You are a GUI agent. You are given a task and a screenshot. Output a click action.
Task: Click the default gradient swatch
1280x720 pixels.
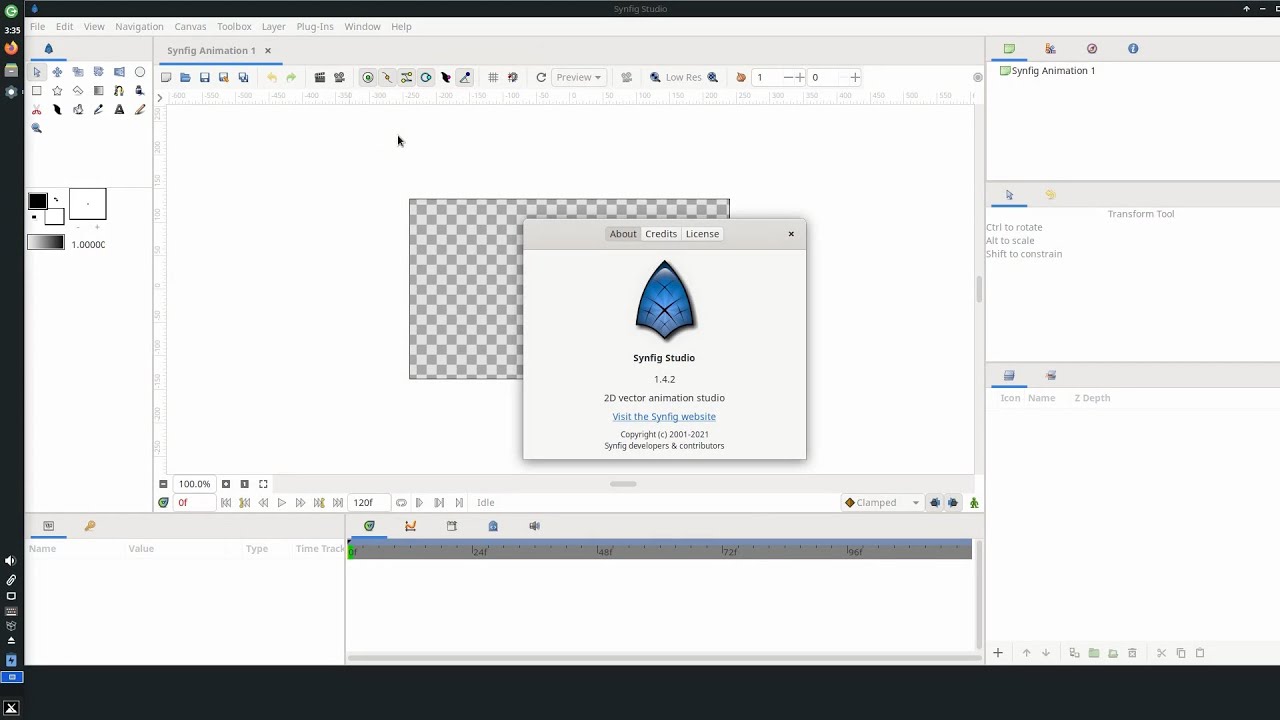[46, 243]
